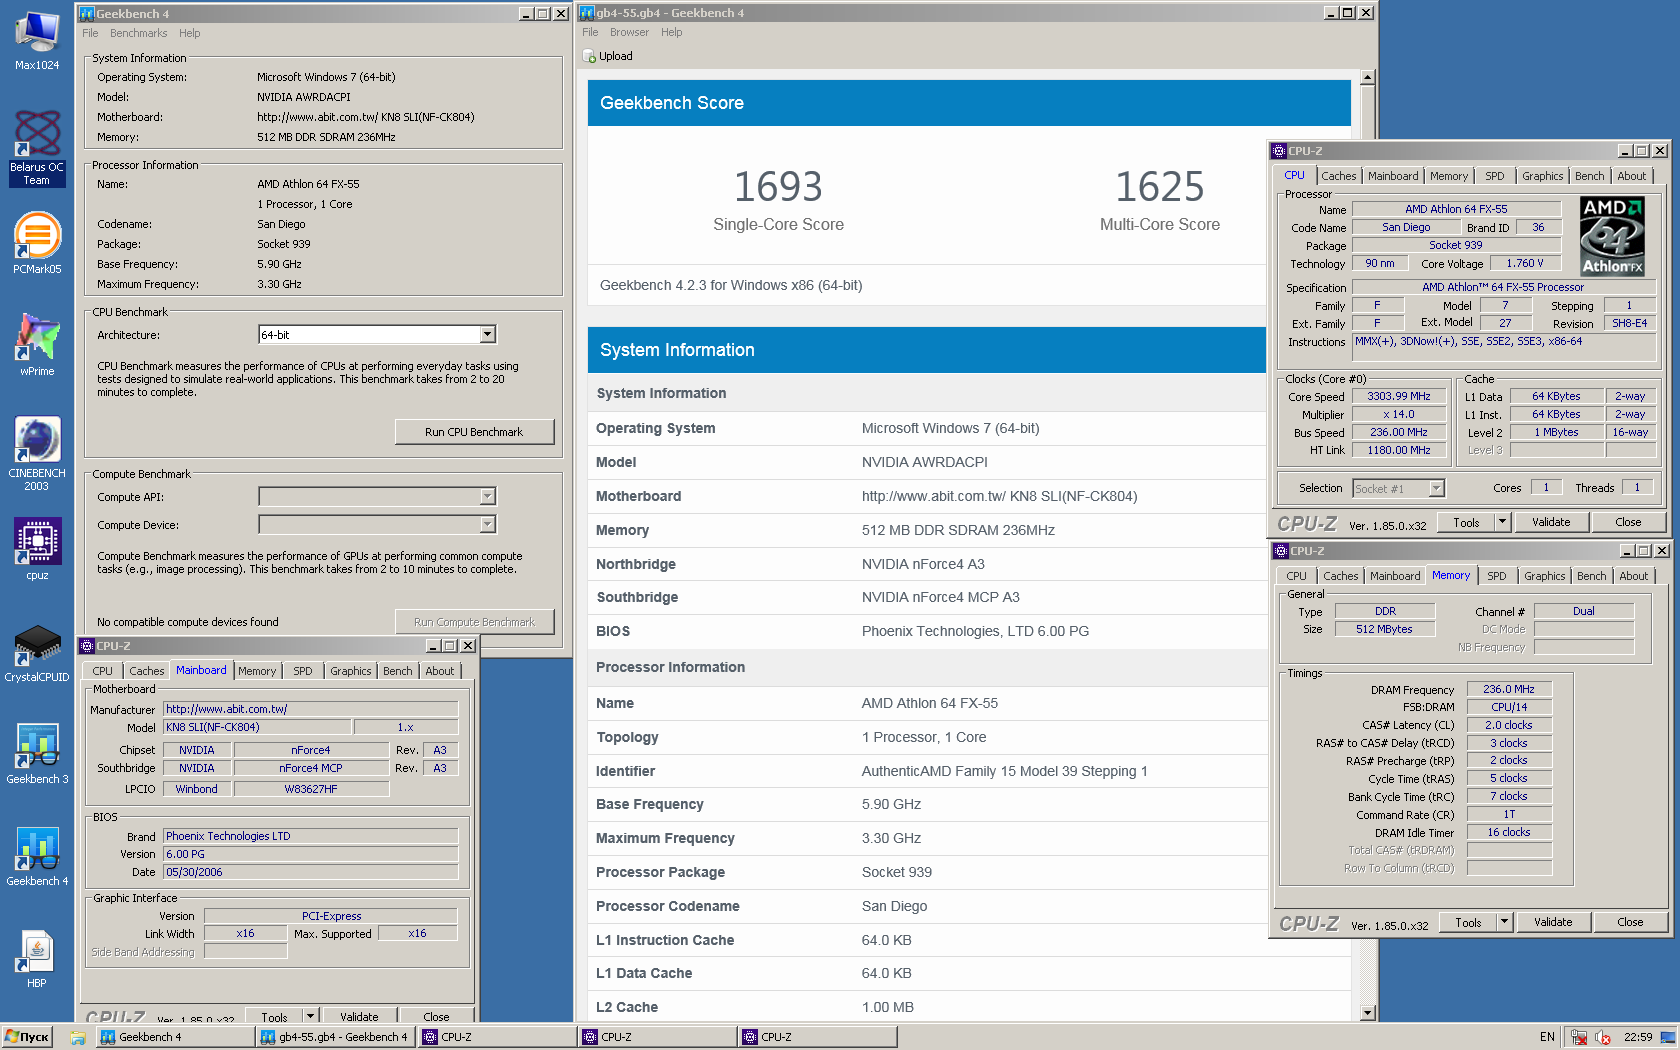Open the Max1024 desktop icon
The width and height of the screenshot is (1680, 1050).
[x=37, y=40]
